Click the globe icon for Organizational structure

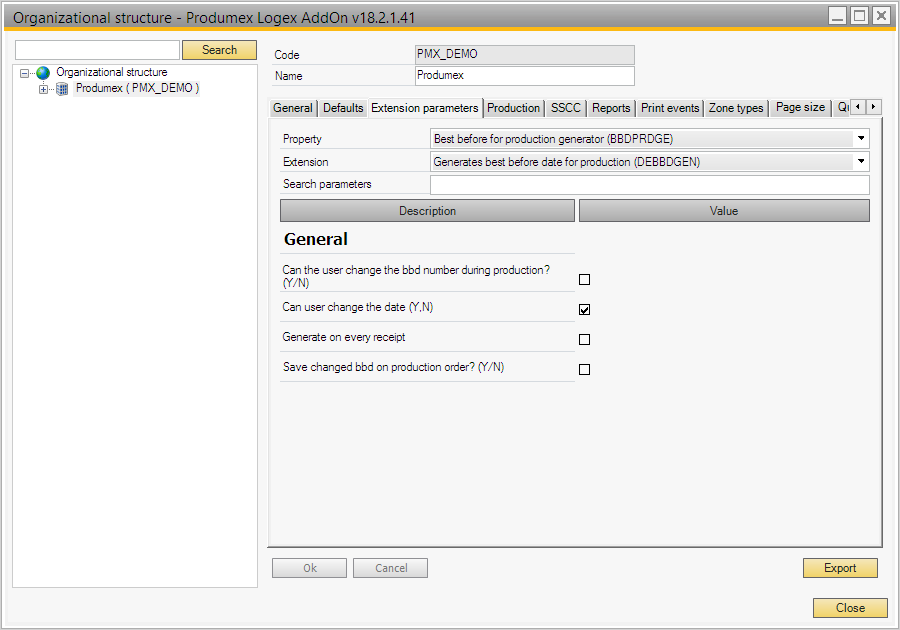43,73
